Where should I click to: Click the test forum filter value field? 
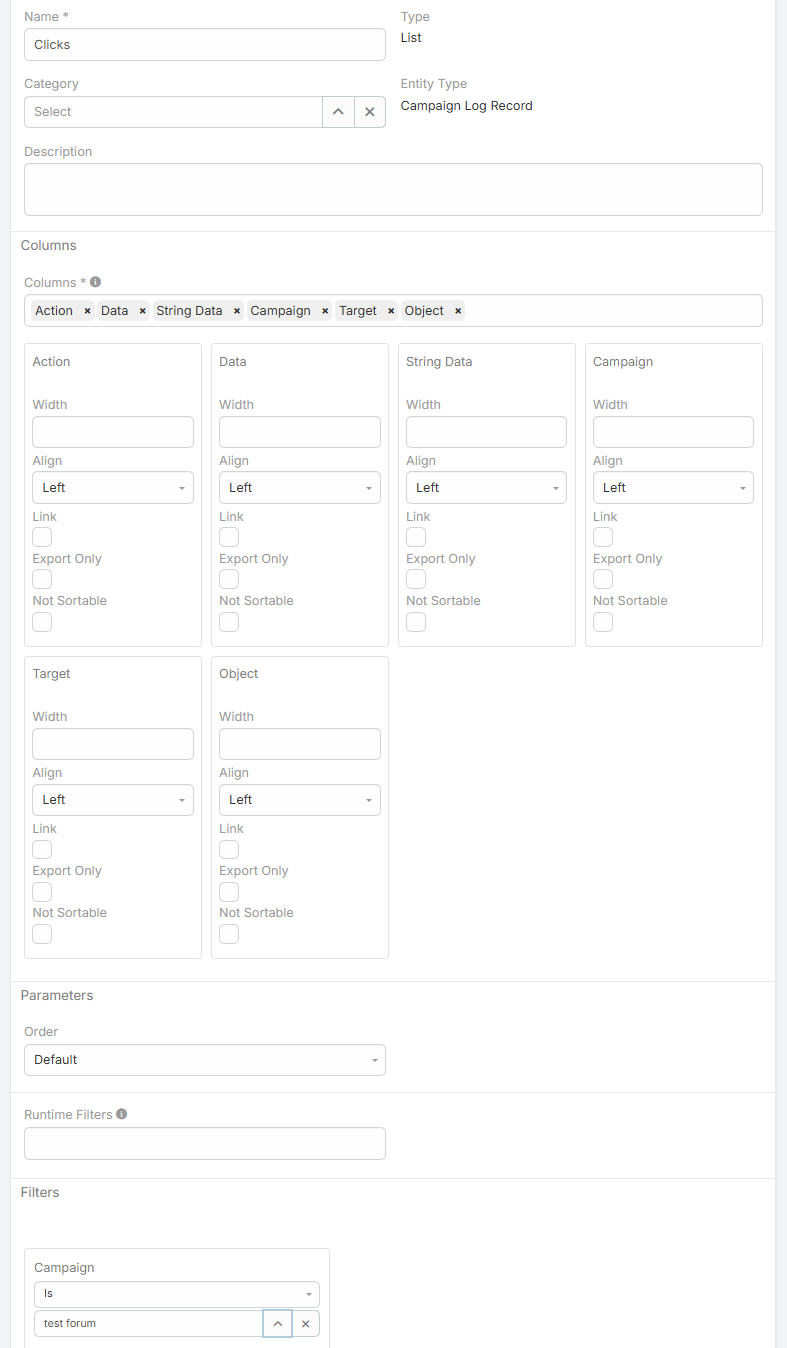pyautogui.click(x=148, y=1323)
